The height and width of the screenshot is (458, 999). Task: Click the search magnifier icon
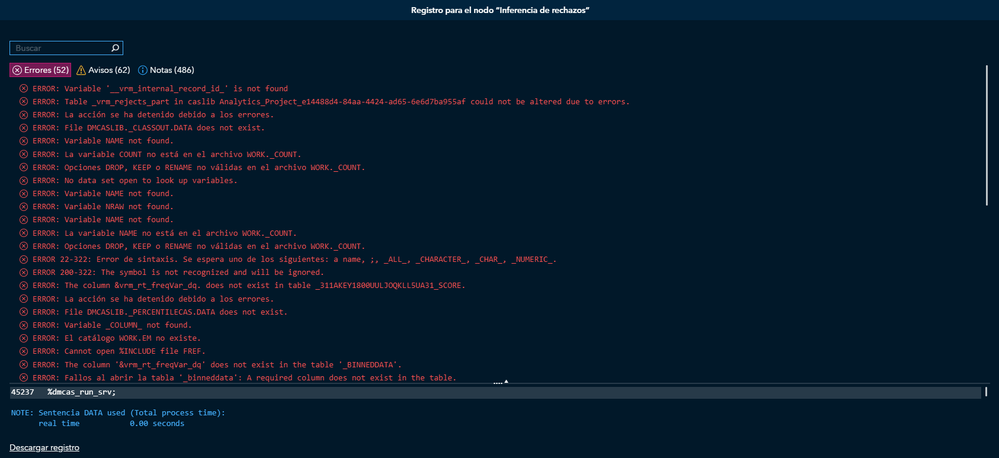pyautogui.click(x=115, y=48)
